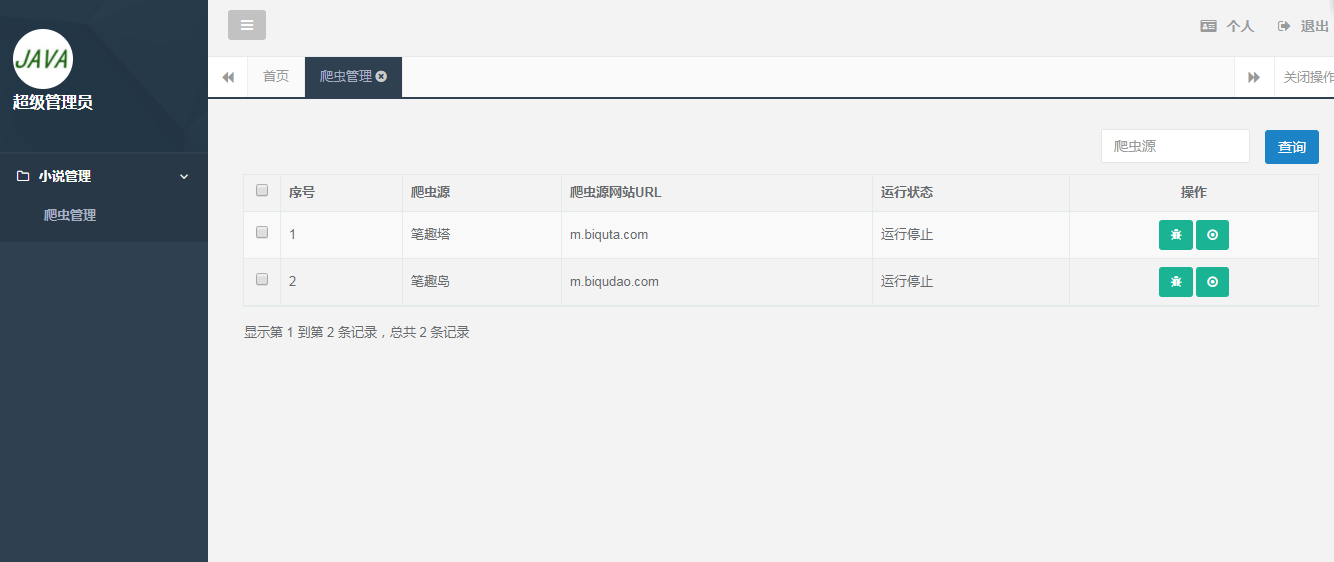Check the checkbox for row 2 笔趣岛
The height and width of the screenshot is (562, 1334).
coord(262,280)
